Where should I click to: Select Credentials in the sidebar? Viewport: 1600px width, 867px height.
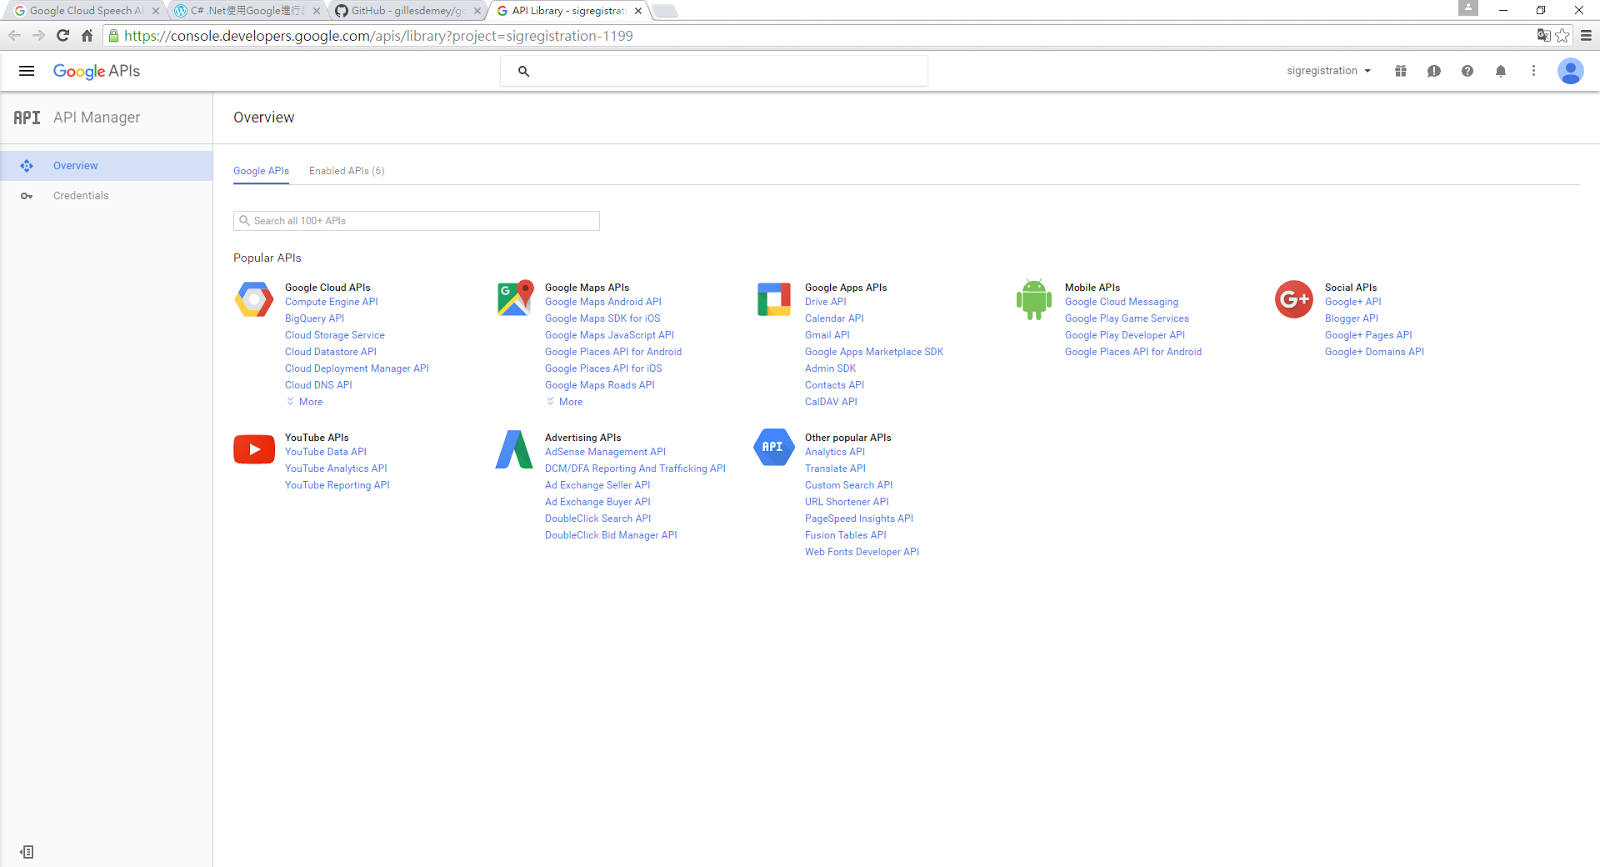(x=106, y=196)
